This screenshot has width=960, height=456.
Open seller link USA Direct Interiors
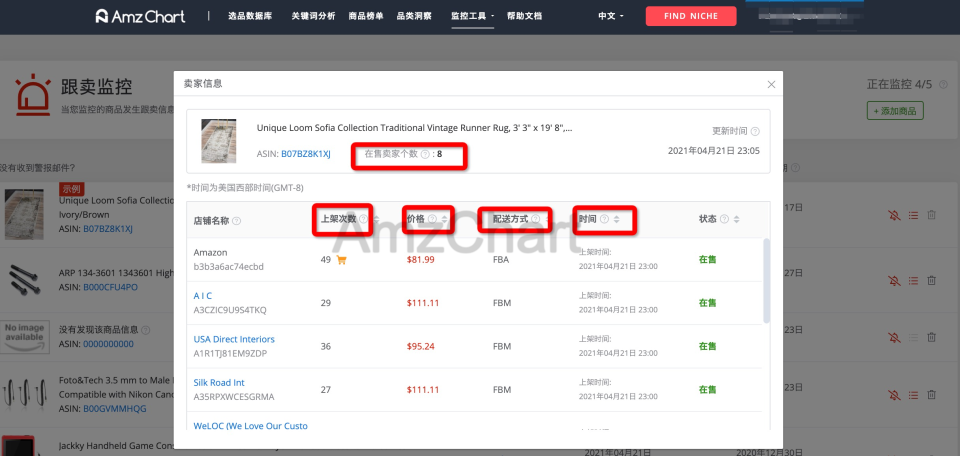[x=234, y=339]
